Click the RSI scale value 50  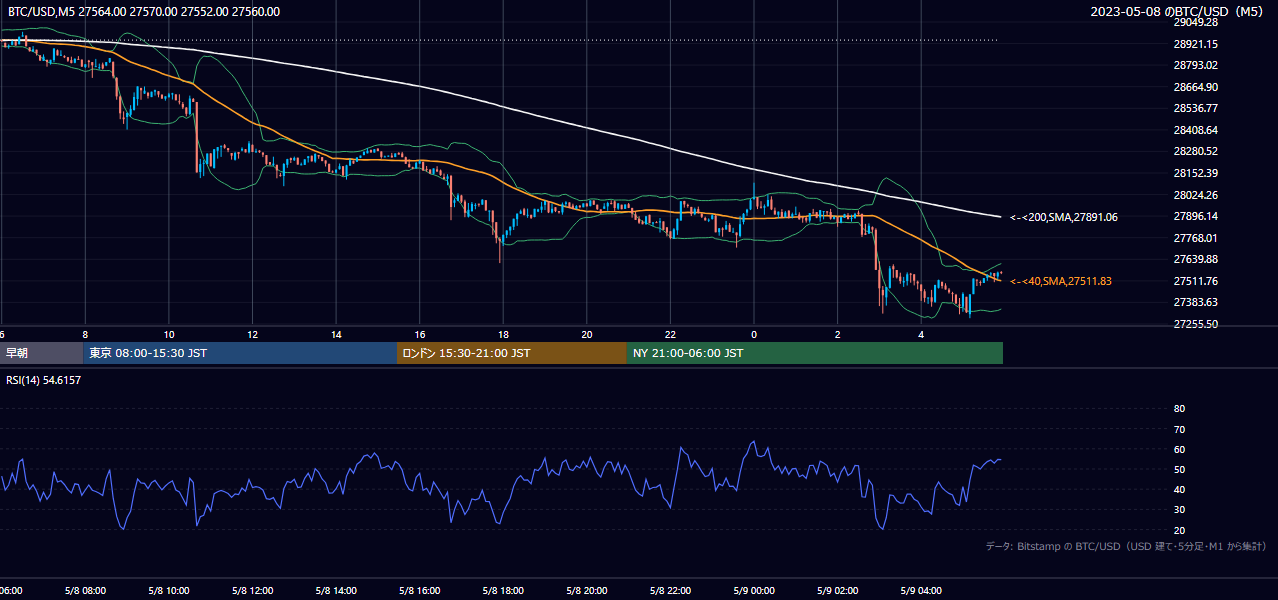click(x=1179, y=469)
